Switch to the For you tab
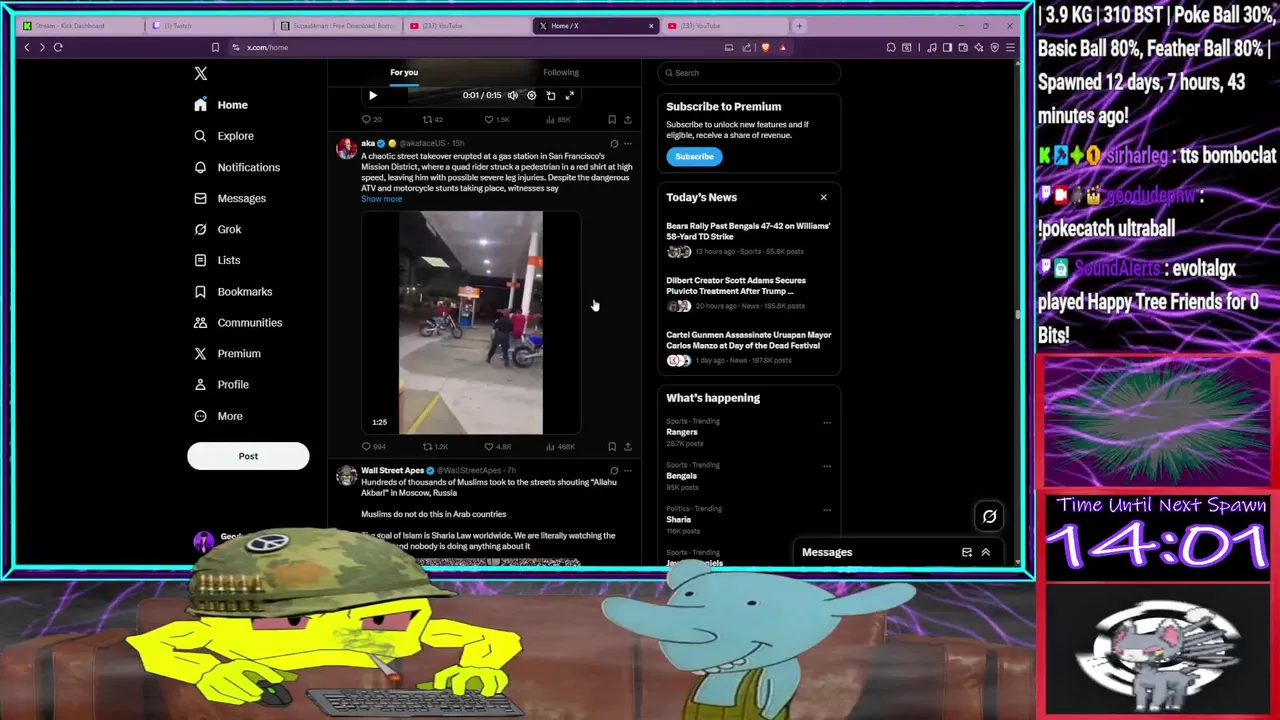This screenshot has width=1280, height=720. [404, 72]
